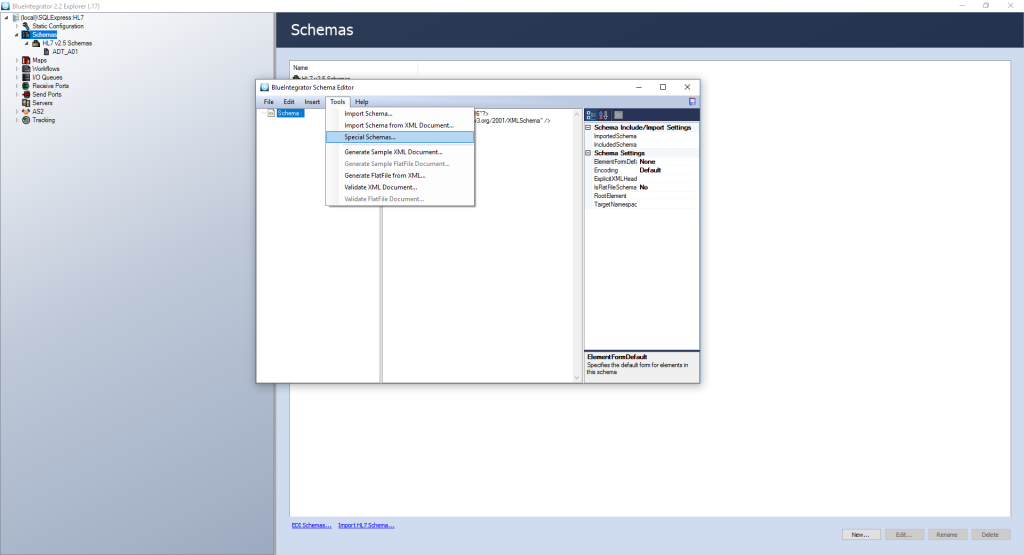Open the Insert menu in Schema Editor

[312, 102]
